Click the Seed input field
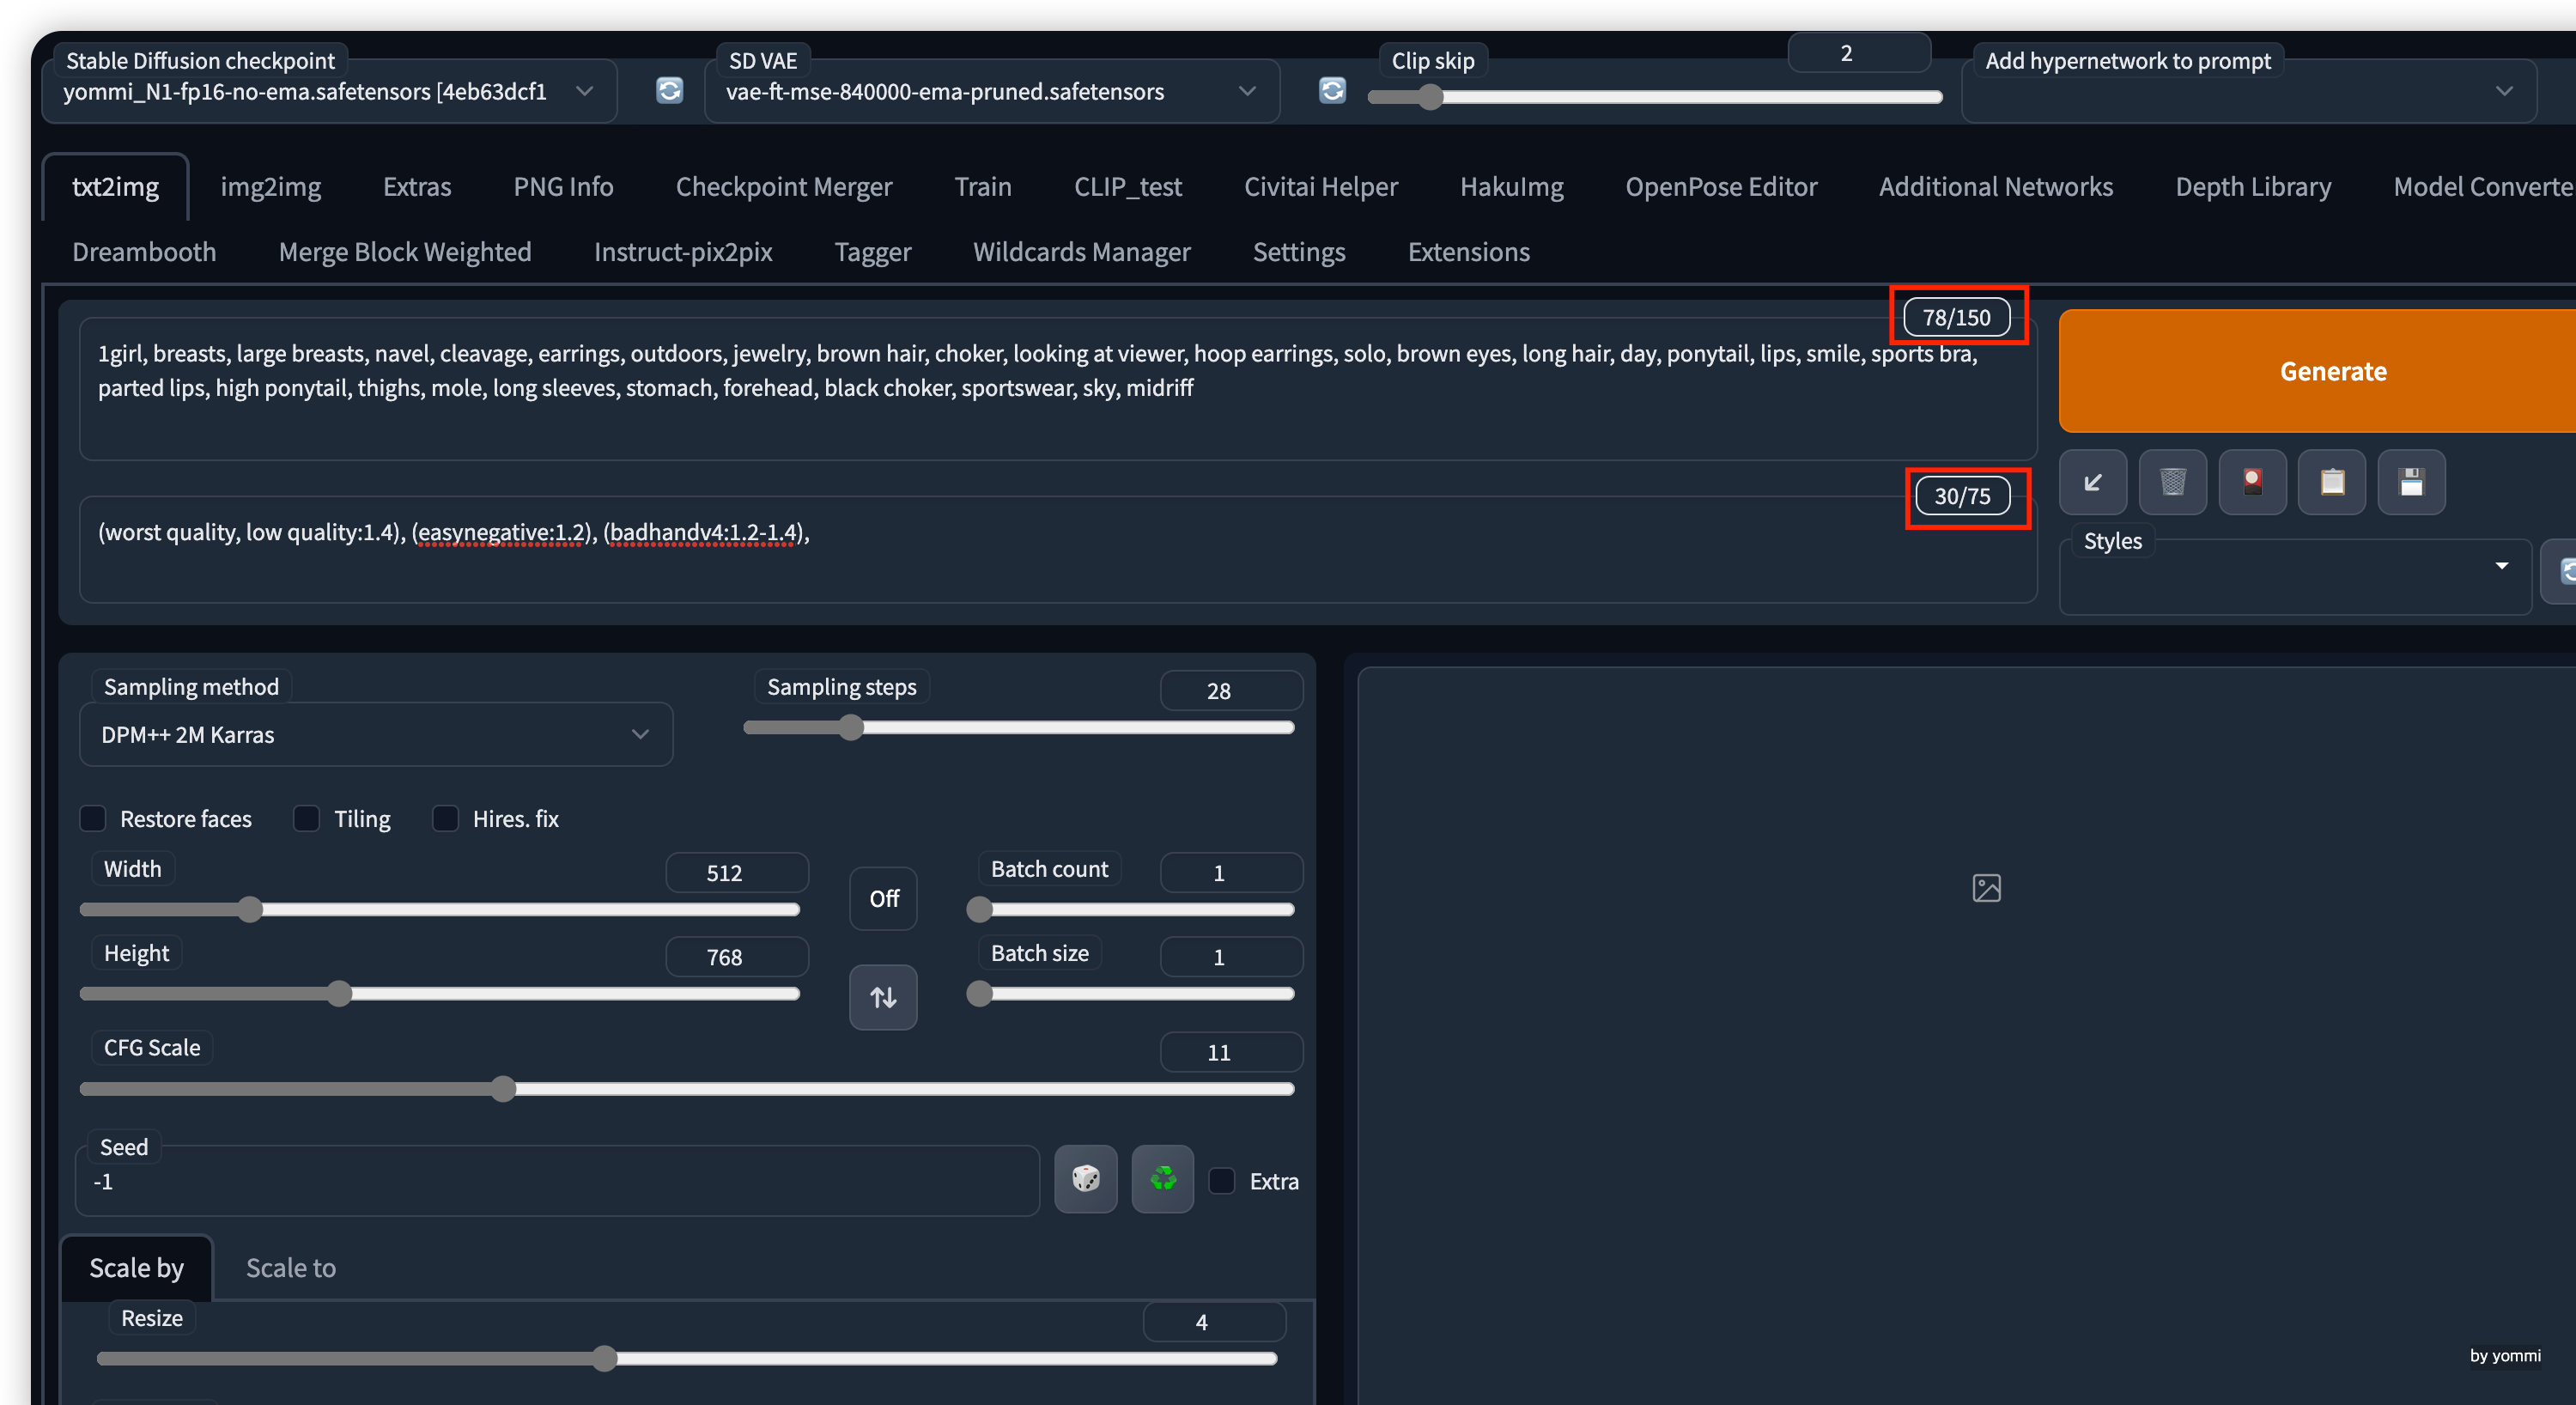 (x=558, y=1181)
